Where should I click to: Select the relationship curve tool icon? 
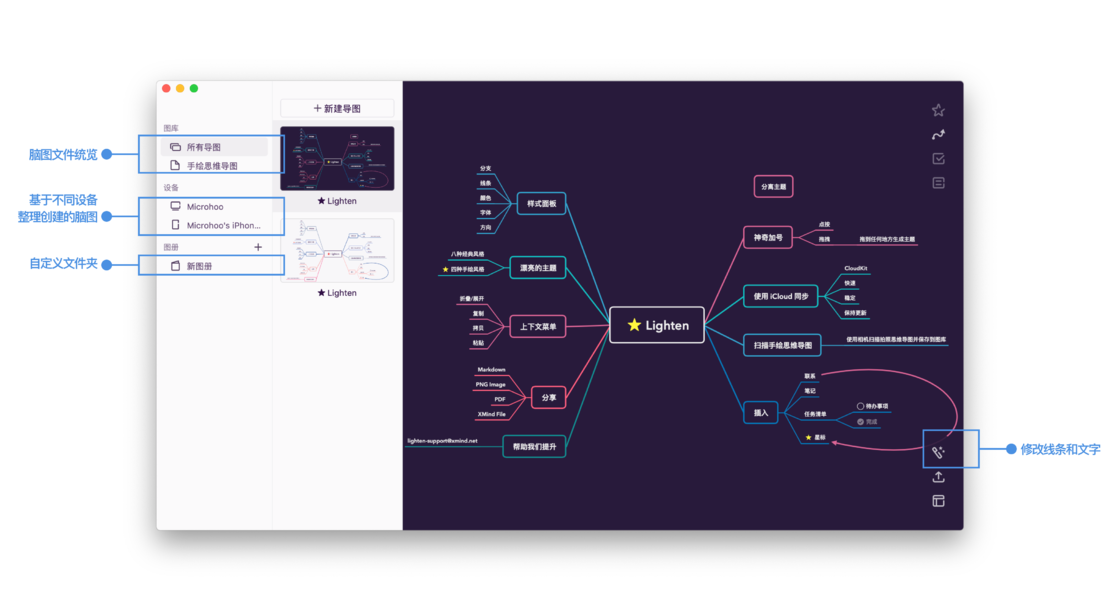[938, 134]
